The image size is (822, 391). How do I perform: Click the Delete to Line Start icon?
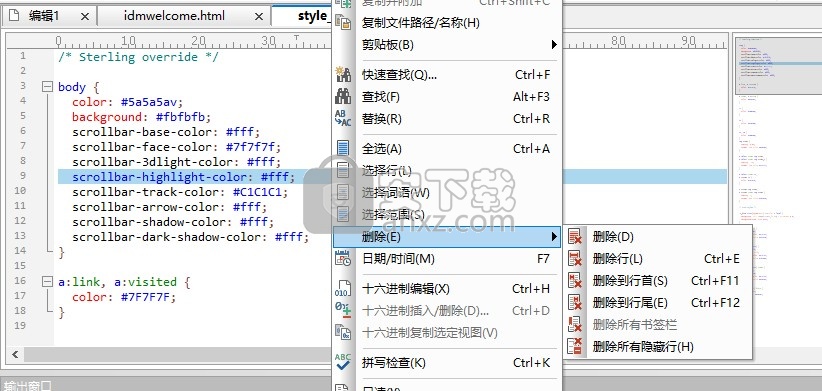coord(575,280)
